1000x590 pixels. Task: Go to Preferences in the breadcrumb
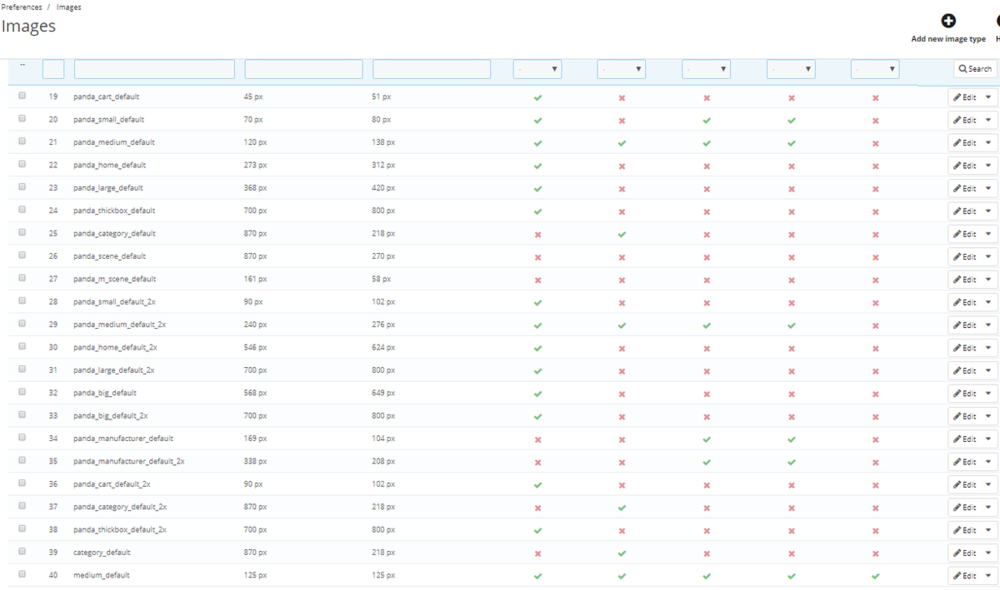coord(21,7)
